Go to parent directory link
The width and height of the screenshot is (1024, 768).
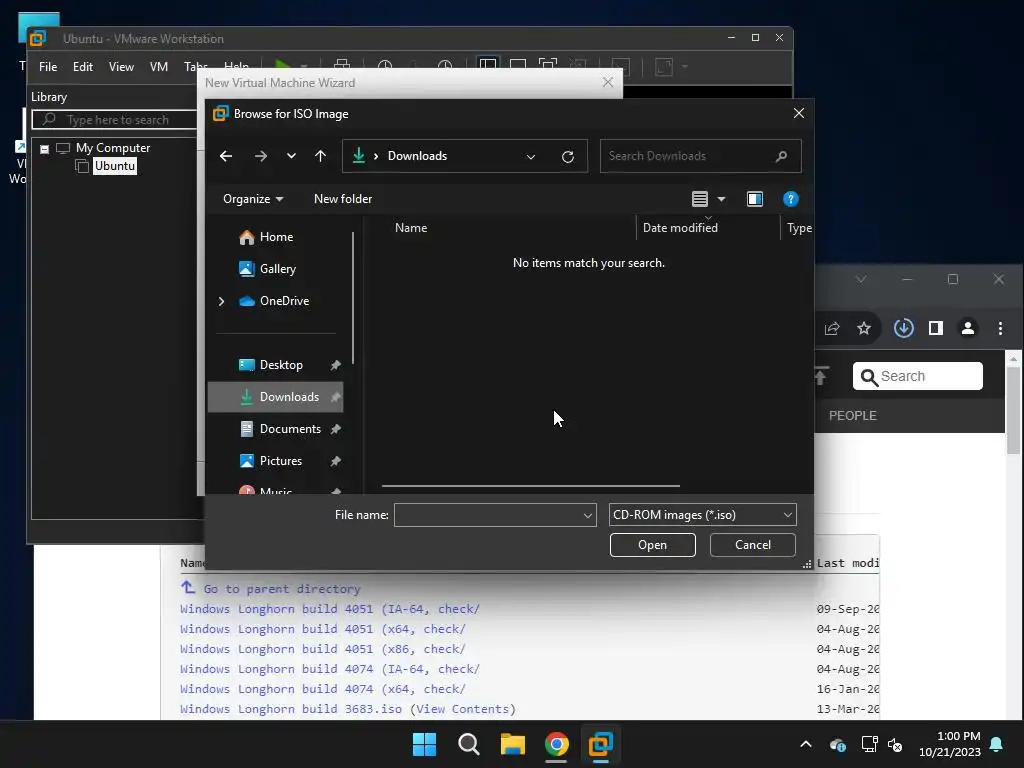[281, 589]
